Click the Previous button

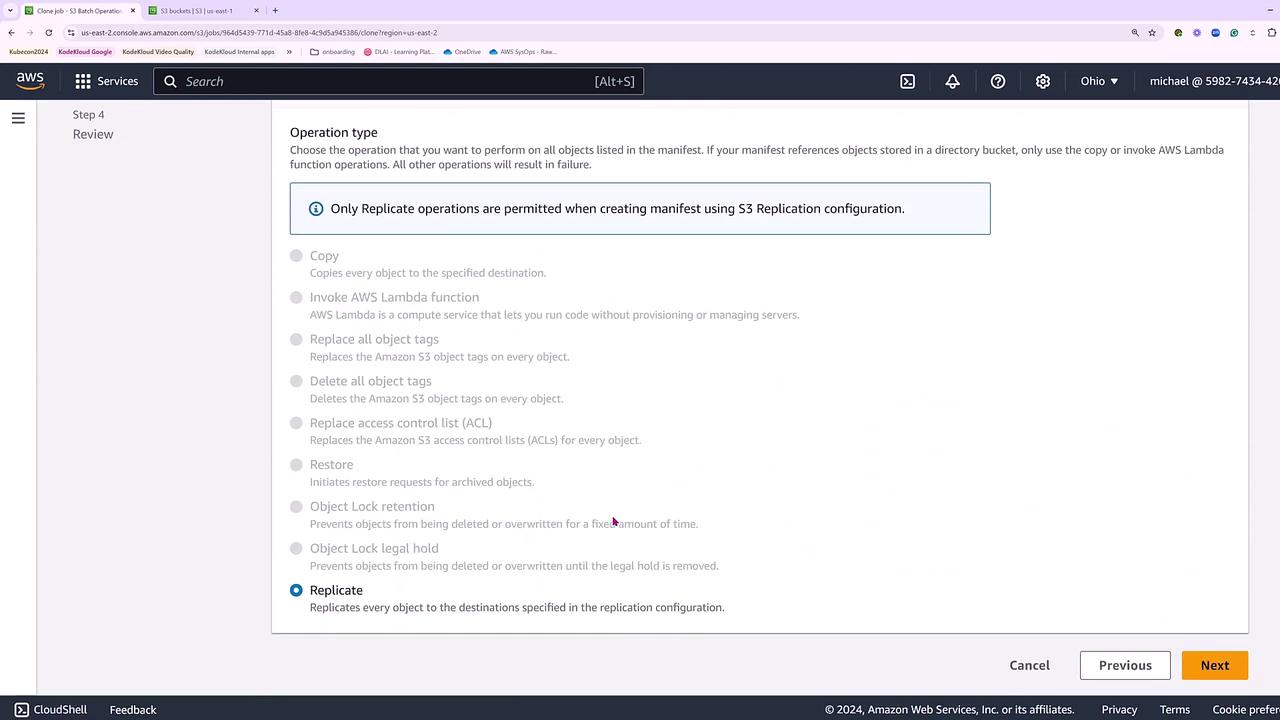coord(1125,665)
